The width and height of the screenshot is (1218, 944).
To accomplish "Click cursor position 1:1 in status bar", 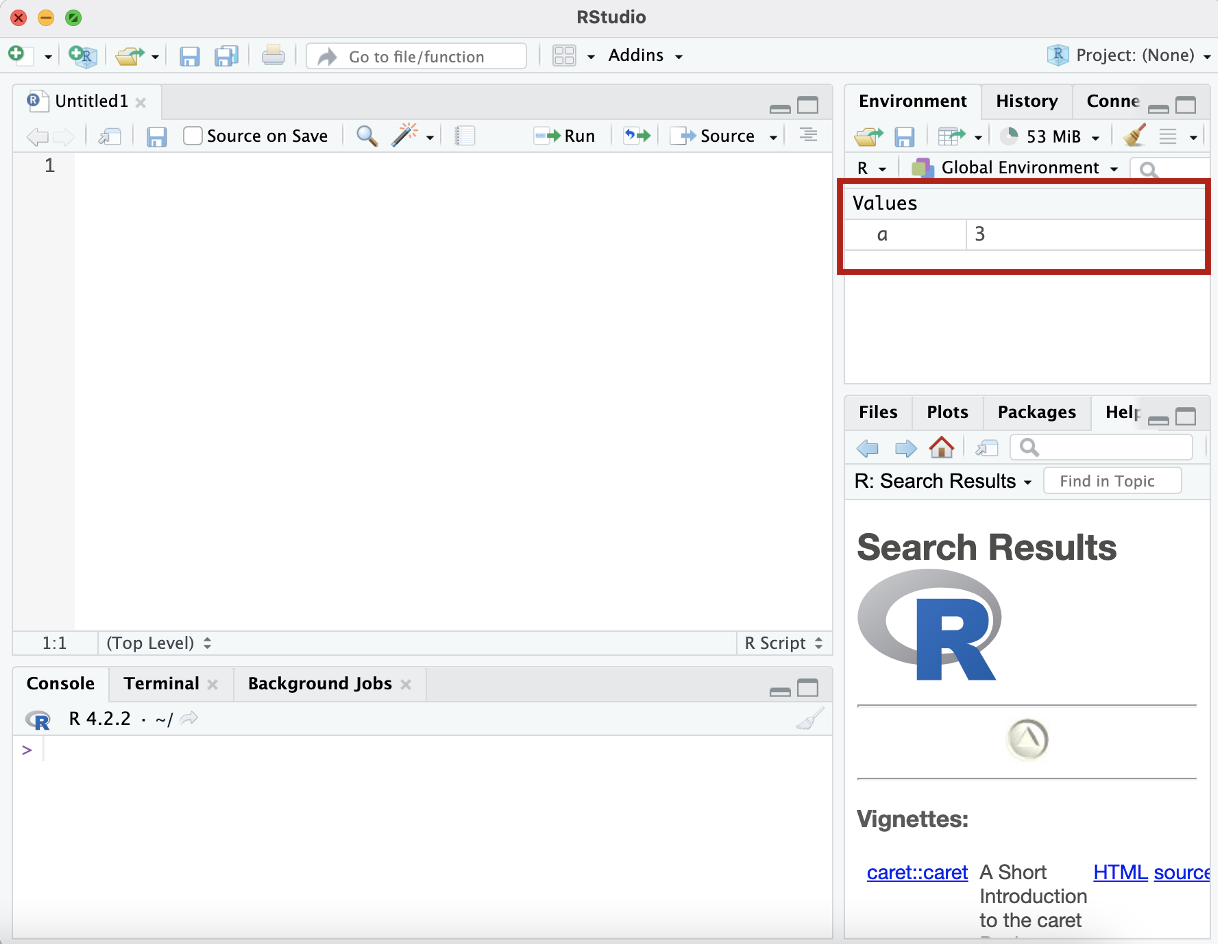I will point(54,643).
